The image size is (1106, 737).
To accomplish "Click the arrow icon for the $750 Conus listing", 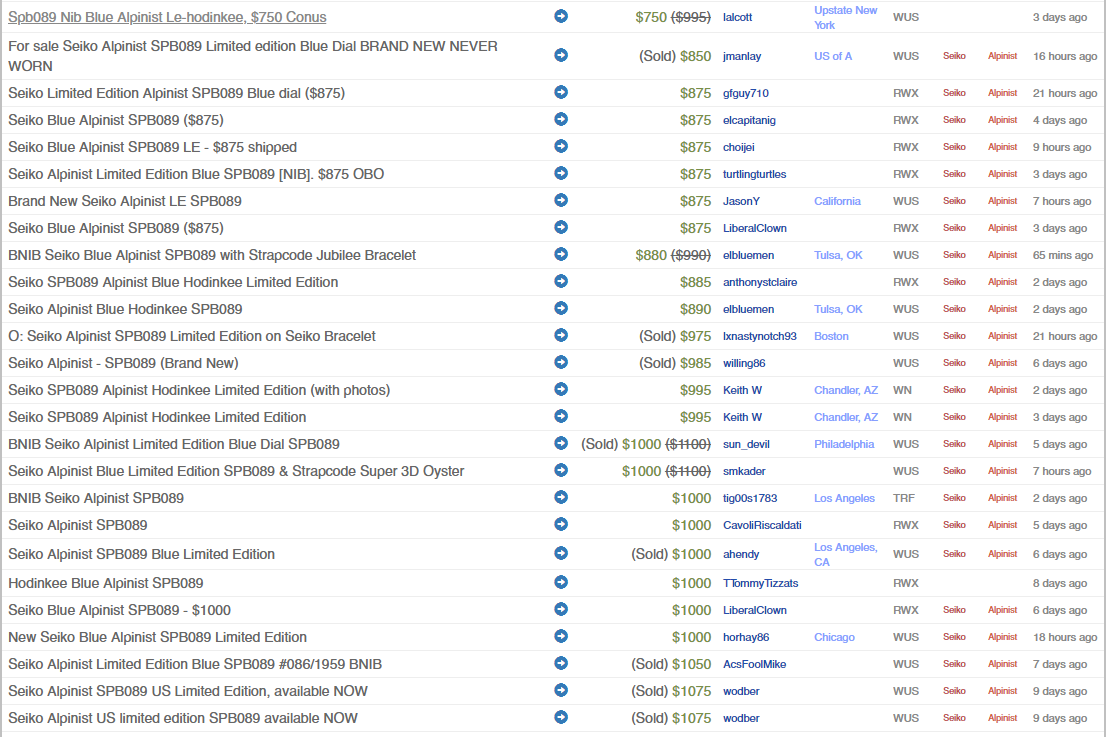I will tap(561, 16).
